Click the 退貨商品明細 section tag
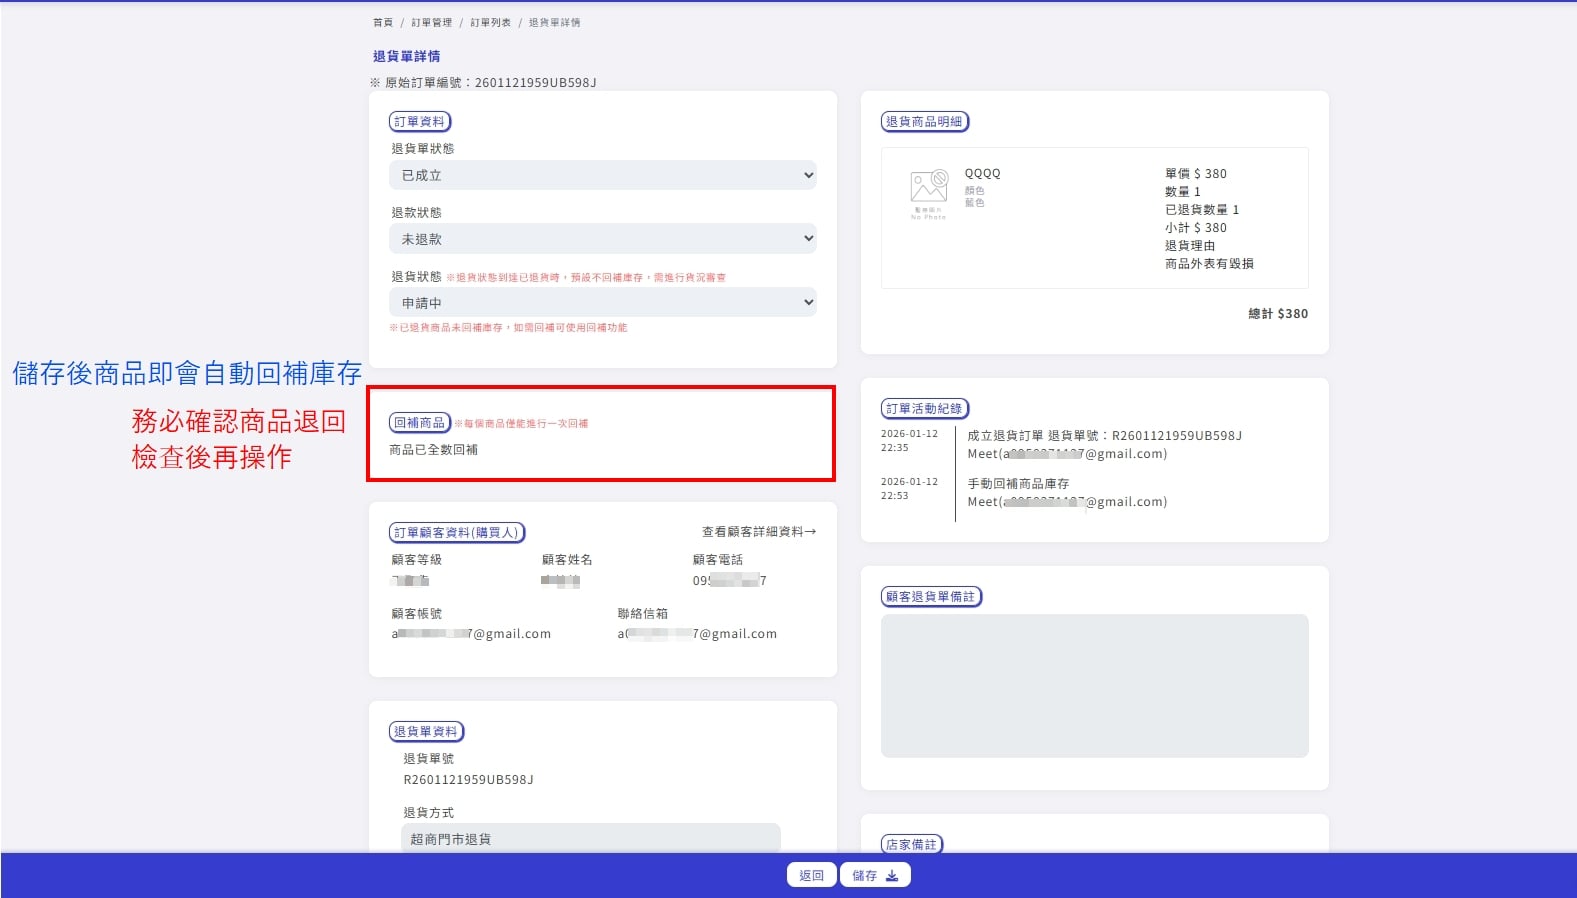Image resolution: width=1577 pixels, height=898 pixels. [925, 122]
